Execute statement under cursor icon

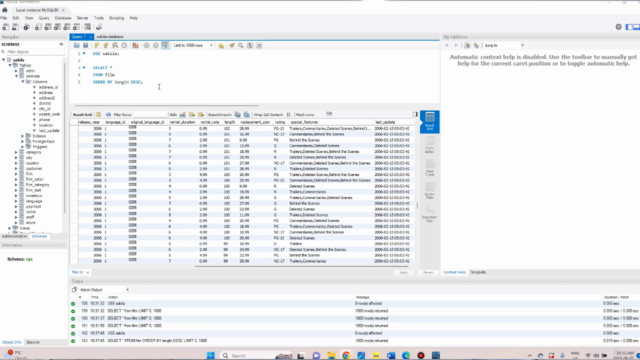tap(106, 45)
